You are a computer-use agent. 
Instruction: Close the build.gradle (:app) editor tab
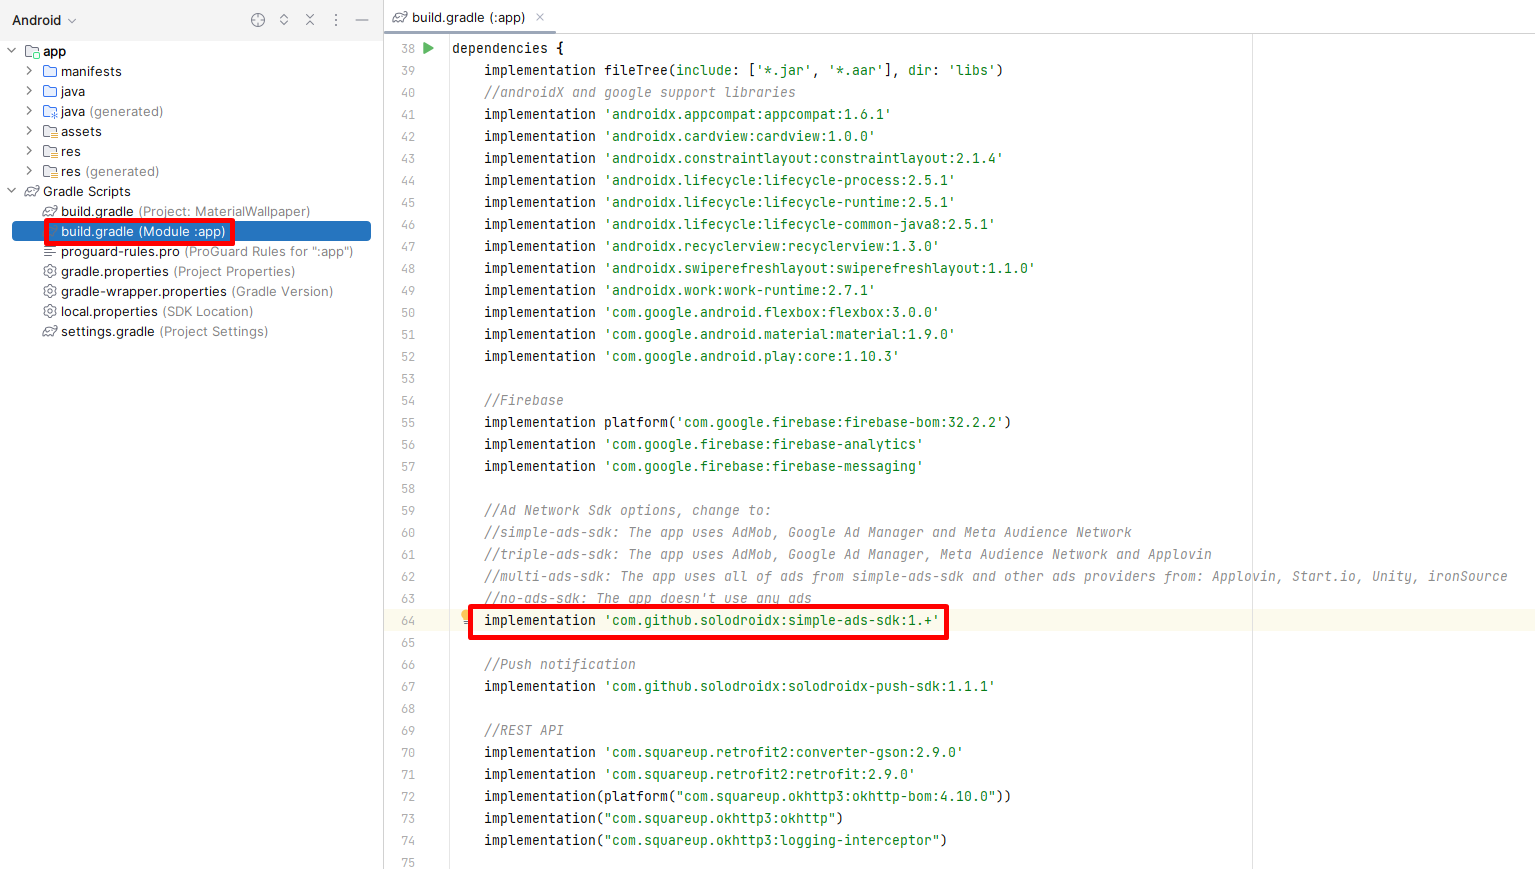(x=540, y=17)
